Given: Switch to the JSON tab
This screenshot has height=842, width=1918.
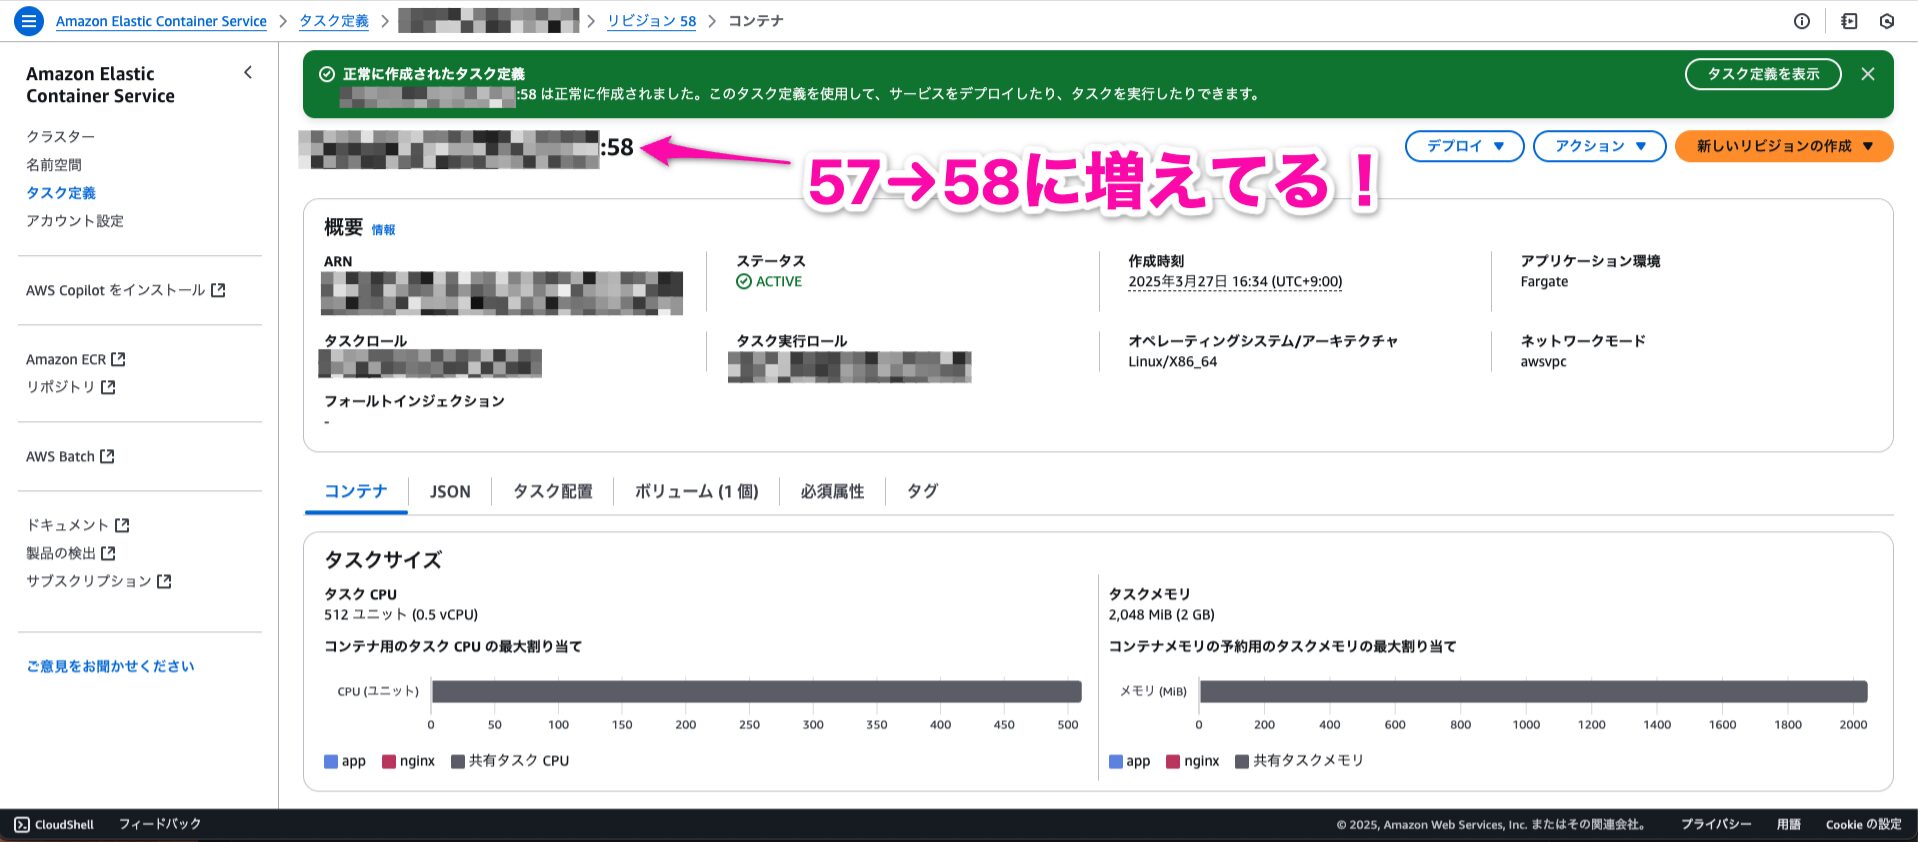Looking at the screenshot, I should pos(450,491).
